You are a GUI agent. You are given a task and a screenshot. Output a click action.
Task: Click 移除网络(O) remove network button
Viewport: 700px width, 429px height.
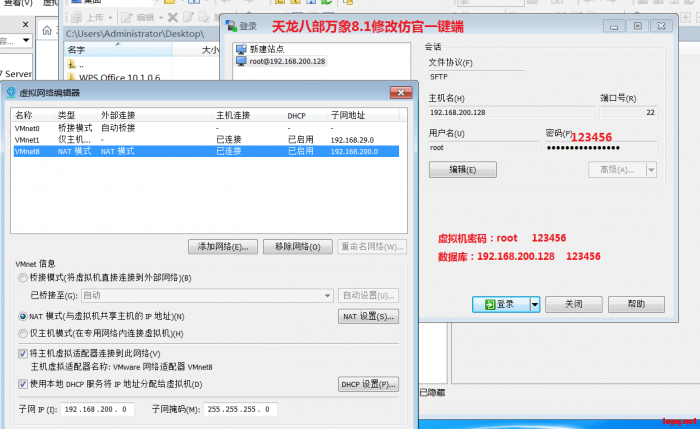coord(298,247)
